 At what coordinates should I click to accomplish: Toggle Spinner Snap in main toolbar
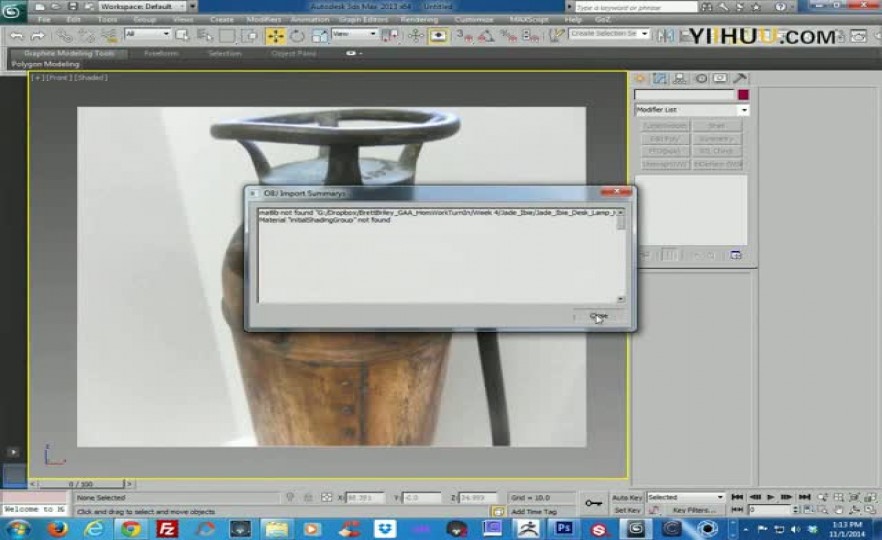click(530, 36)
